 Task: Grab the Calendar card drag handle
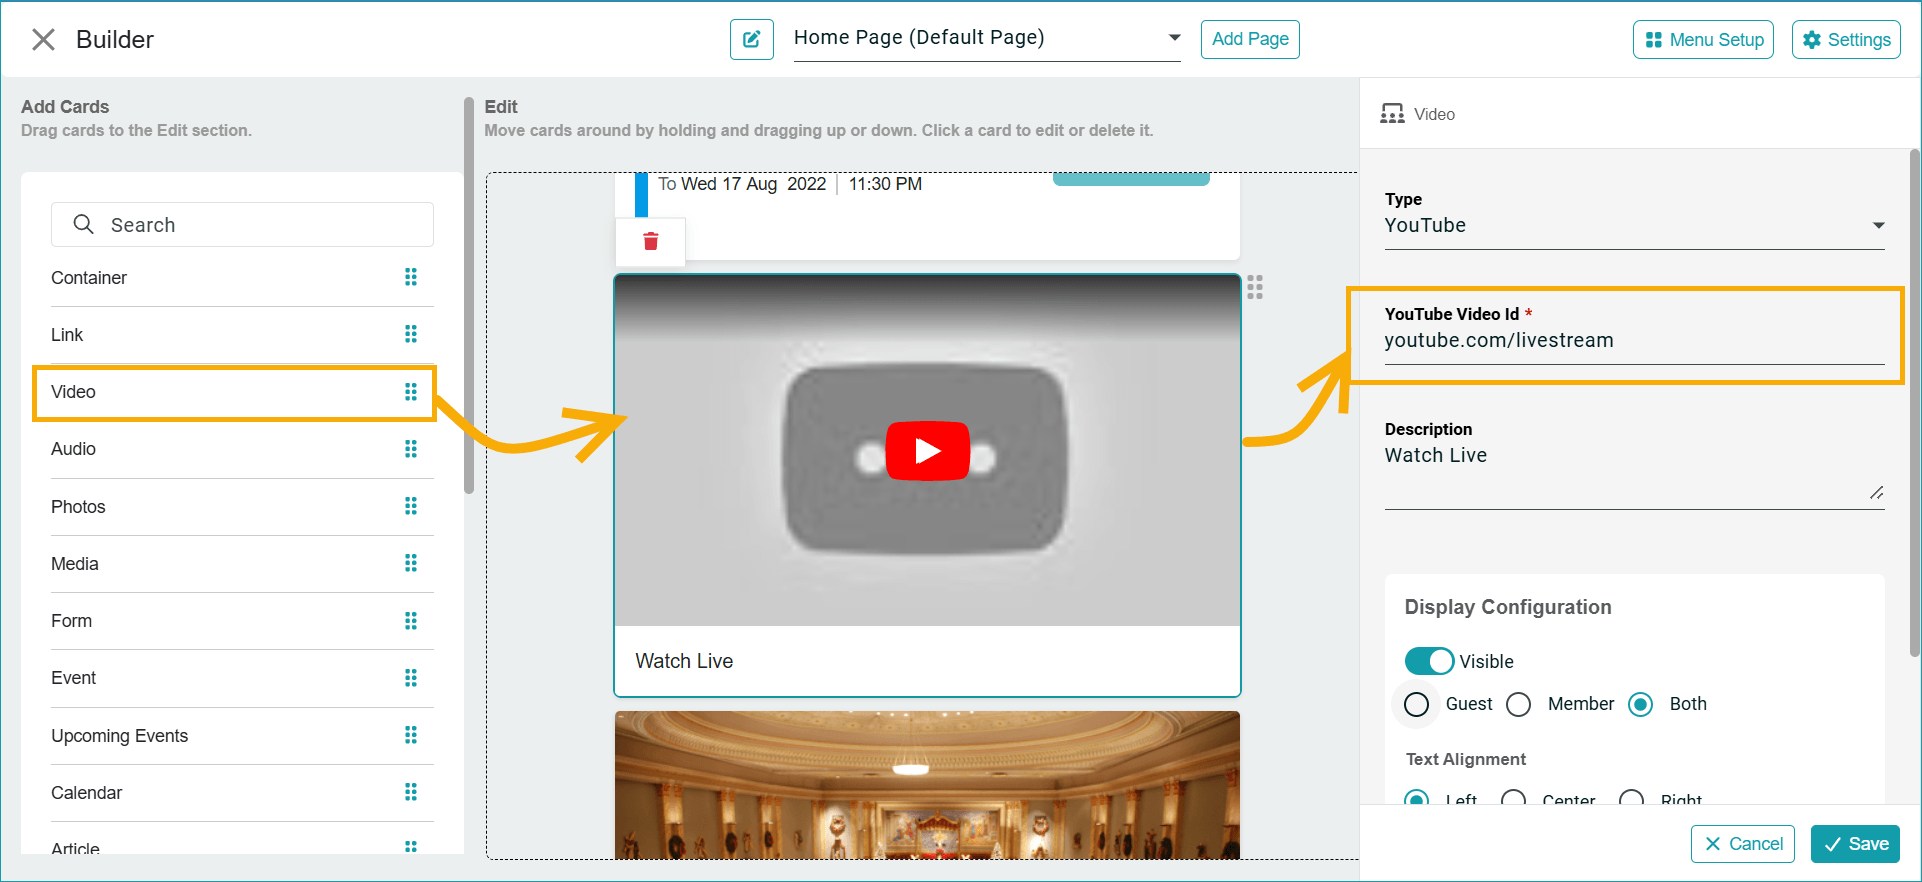coord(411,792)
